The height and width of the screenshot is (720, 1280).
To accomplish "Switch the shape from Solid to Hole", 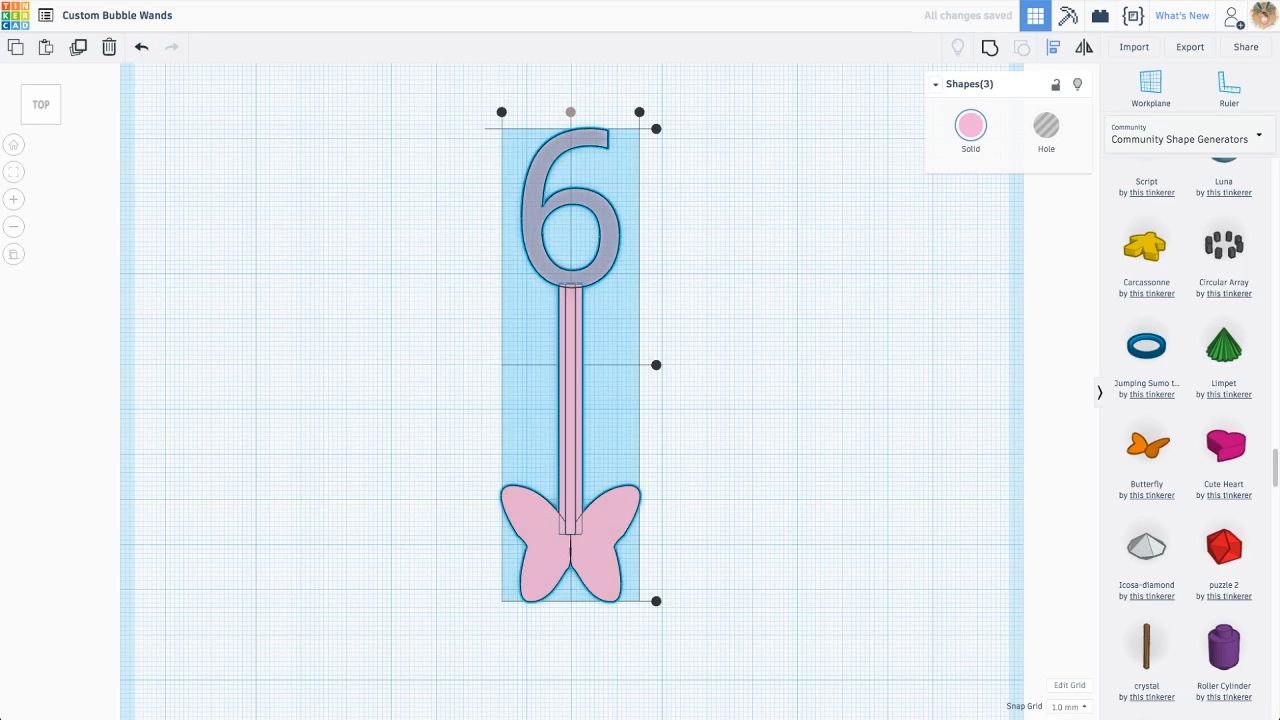I will tap(1046, 125).
